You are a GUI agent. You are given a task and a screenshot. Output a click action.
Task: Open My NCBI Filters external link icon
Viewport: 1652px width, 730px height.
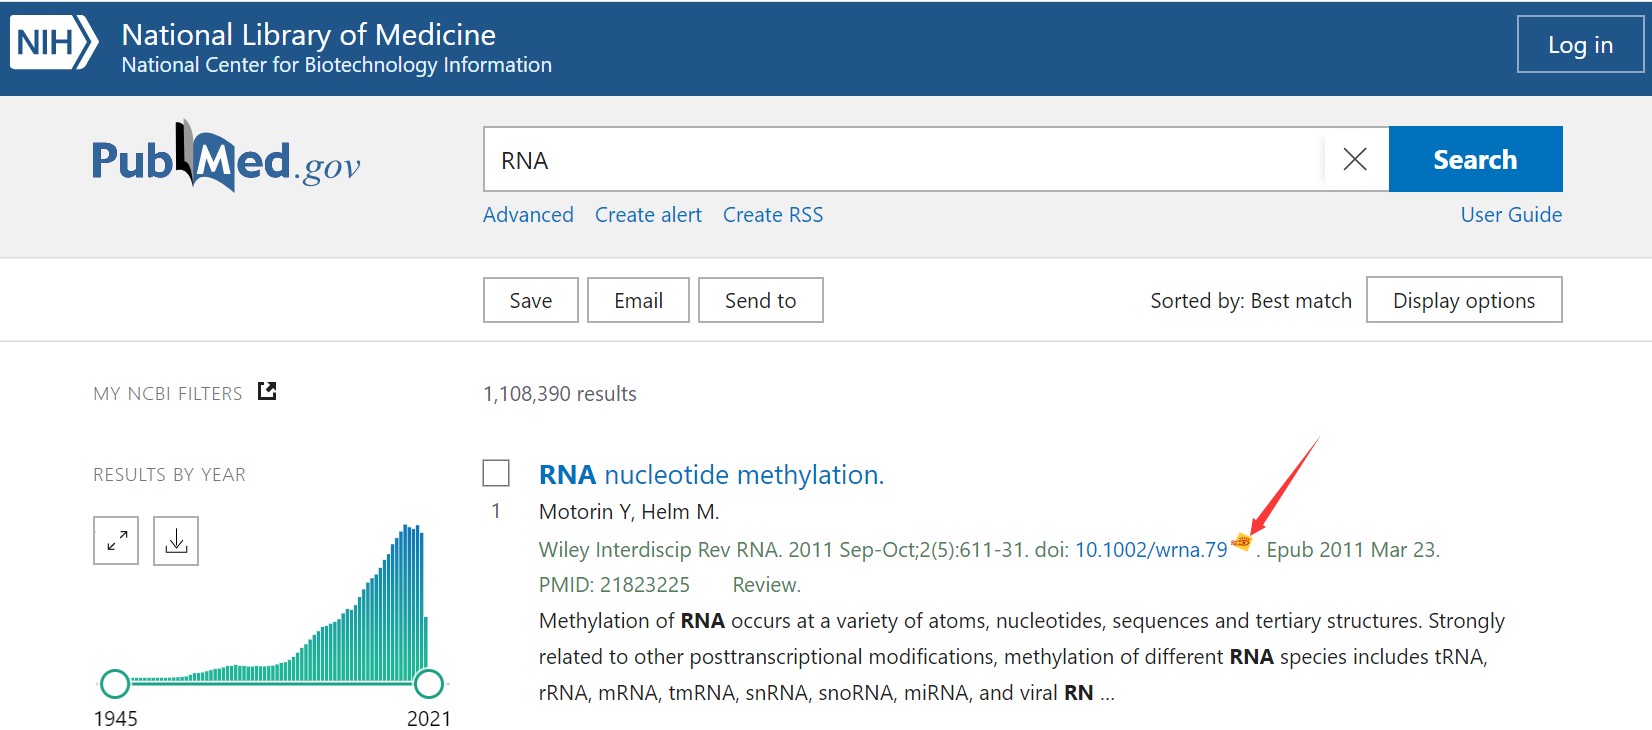[267, 391]
